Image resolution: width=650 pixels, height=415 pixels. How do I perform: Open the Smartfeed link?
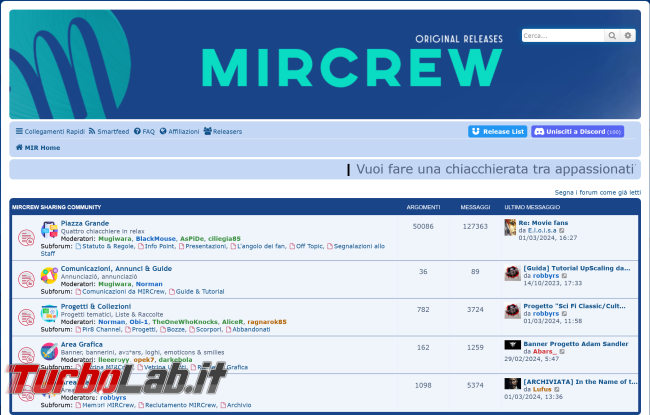pos(109,131)
